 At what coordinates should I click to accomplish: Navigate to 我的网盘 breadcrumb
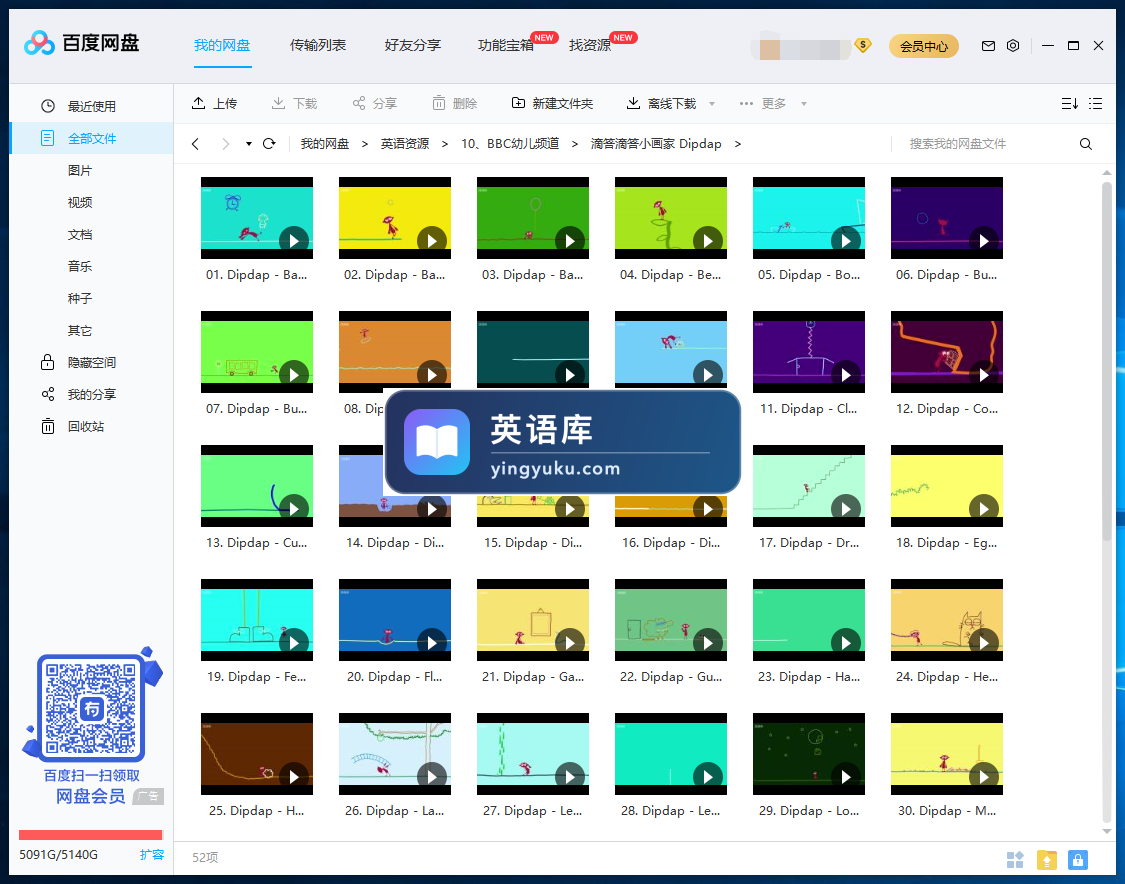point(324,144)
